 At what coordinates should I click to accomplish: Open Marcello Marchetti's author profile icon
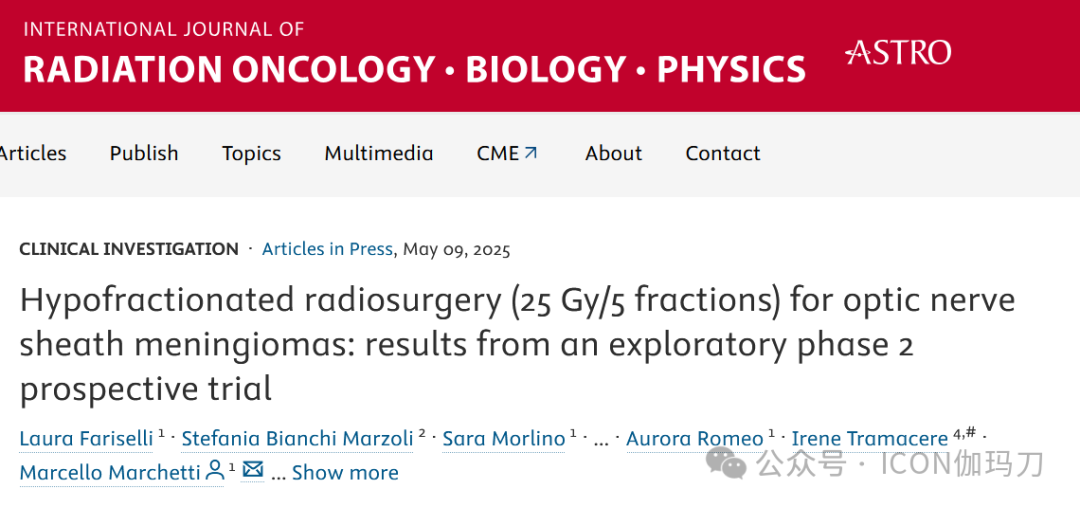(x=214, y=471)
